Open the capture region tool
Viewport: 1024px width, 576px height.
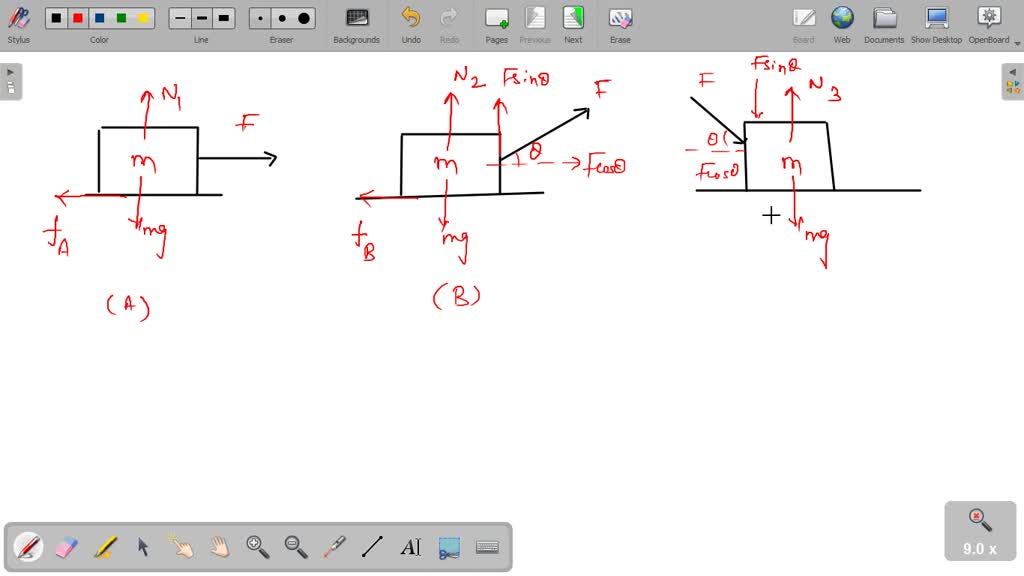[x=449, y=547]
